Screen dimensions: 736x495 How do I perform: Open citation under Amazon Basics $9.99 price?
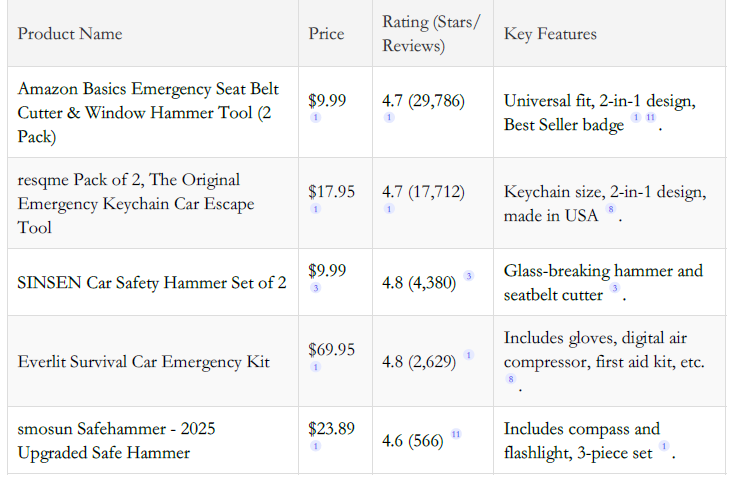(316, 118)
